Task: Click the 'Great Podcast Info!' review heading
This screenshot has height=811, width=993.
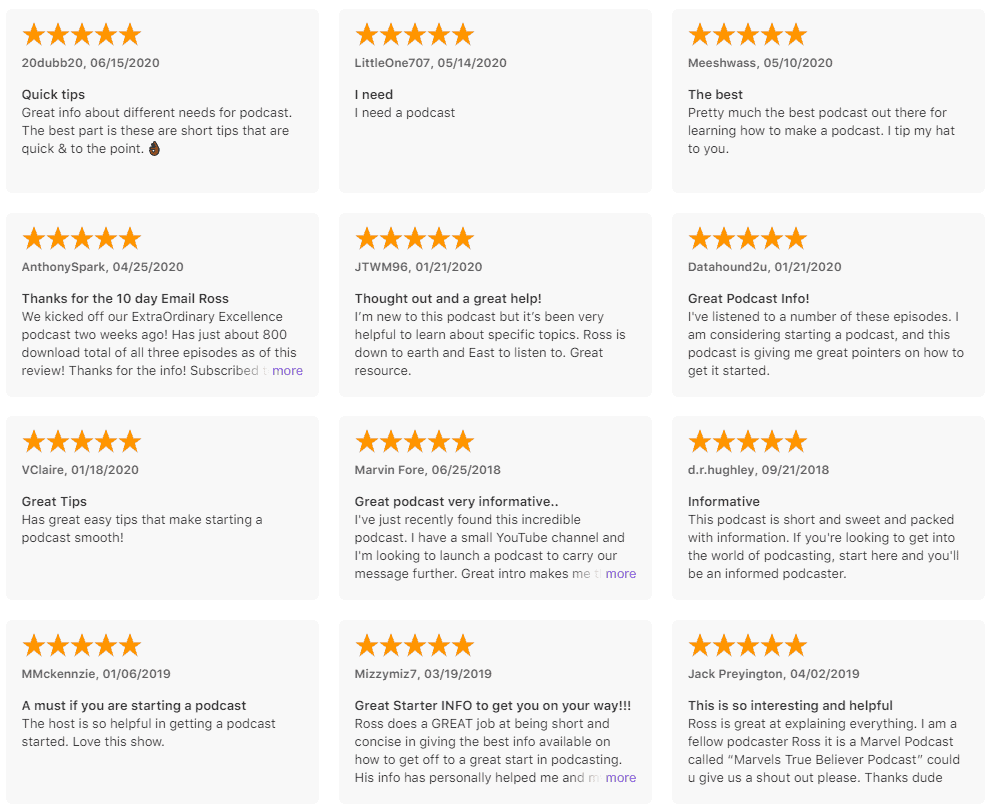Action: coord(749,299)
